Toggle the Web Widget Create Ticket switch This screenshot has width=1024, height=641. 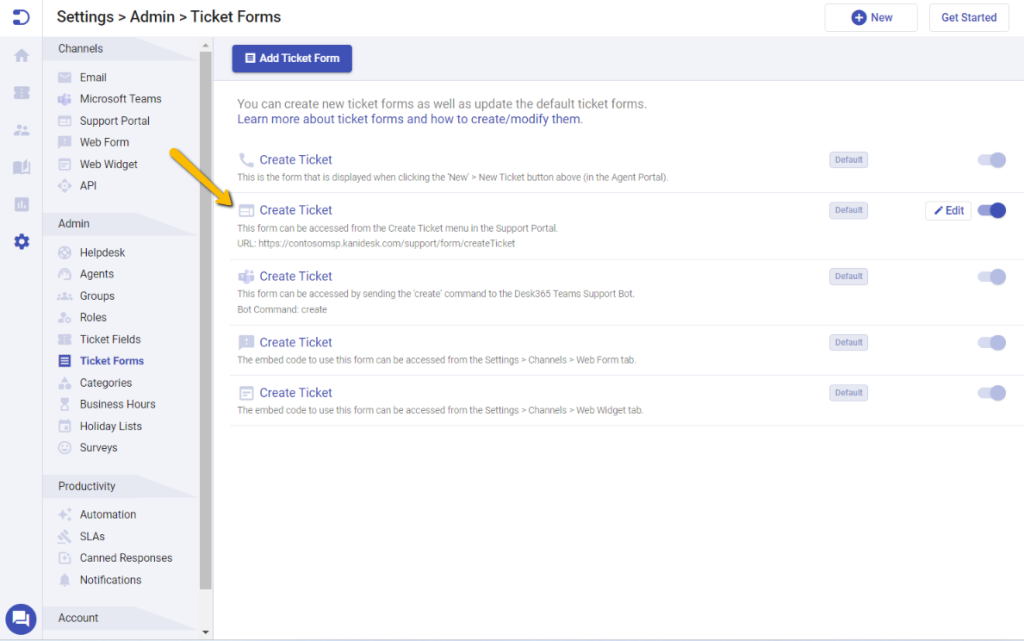pos(991,393)
